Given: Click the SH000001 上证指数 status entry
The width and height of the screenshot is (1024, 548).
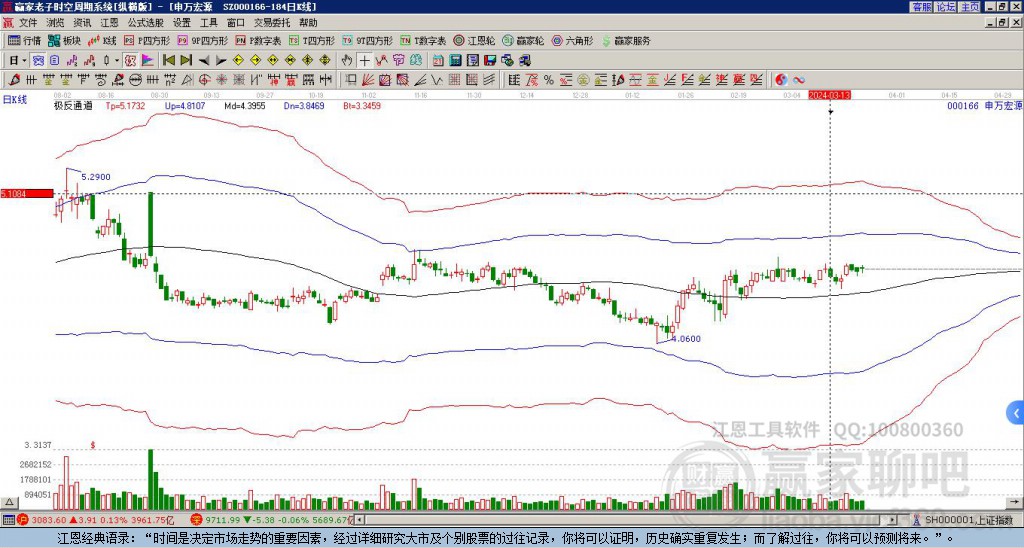Looking at the screenshot, I should [x=968, y=520].
